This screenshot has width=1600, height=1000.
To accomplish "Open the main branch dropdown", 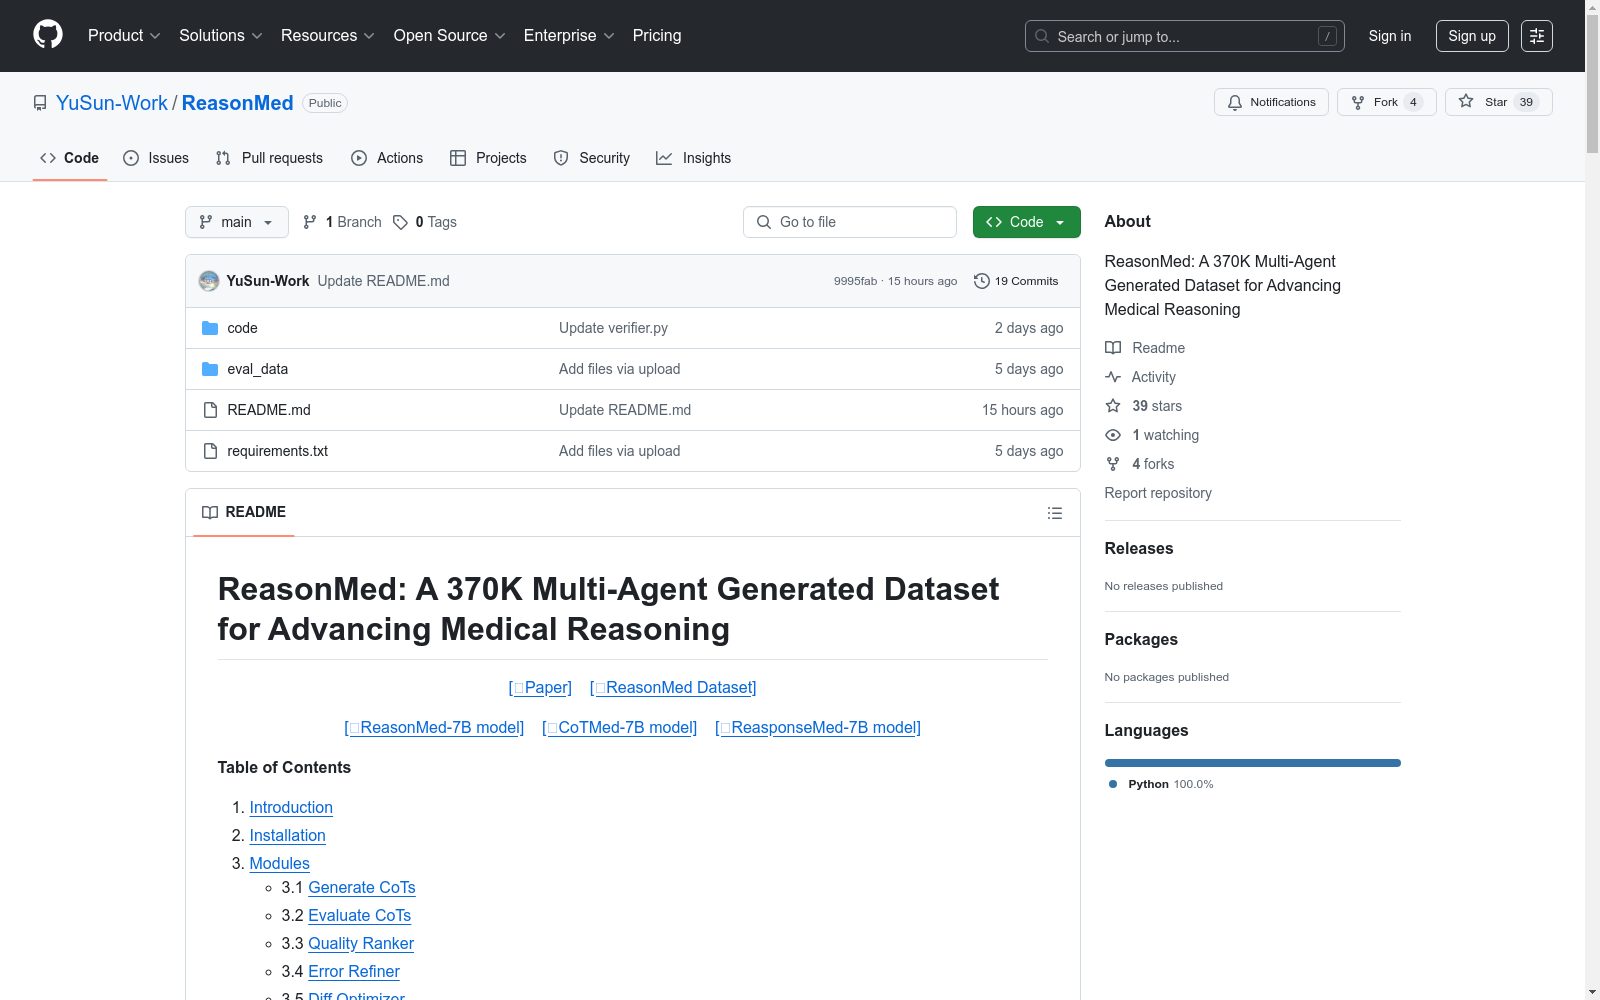I will [x=237, y=222].
